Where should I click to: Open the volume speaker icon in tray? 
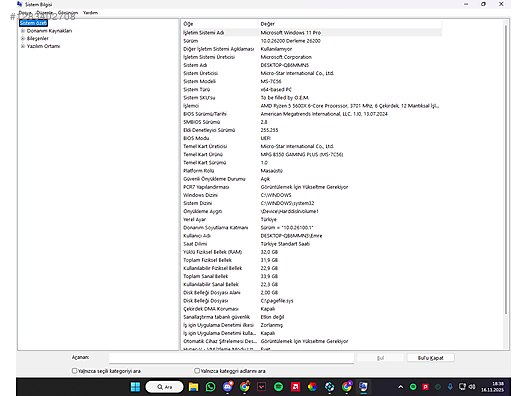tap(472, 387)
